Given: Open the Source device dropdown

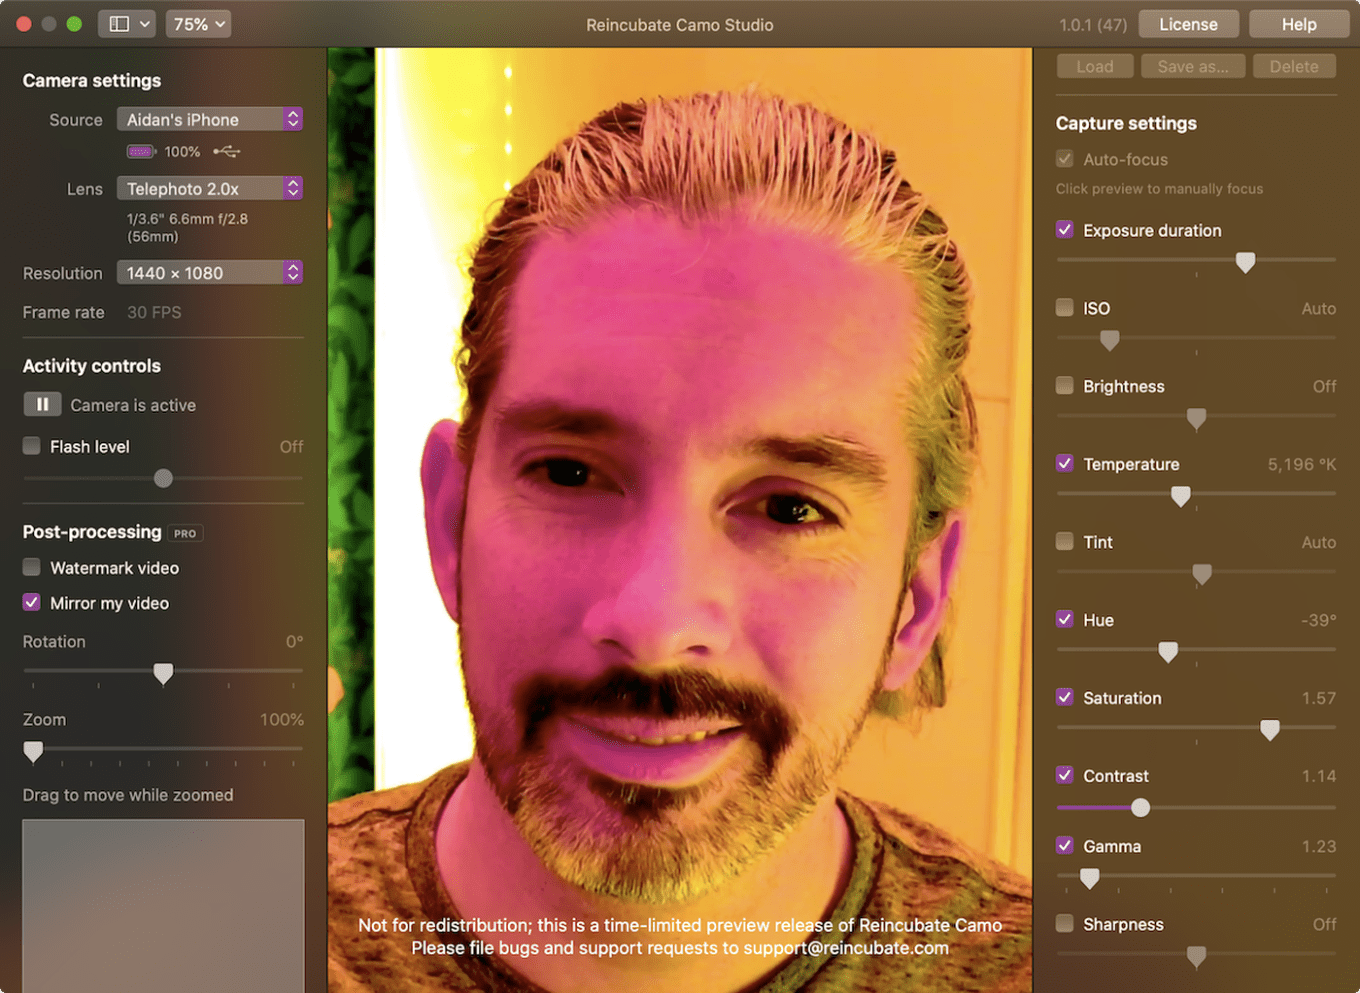Looking at the screenshot, I should pos(210,119).
